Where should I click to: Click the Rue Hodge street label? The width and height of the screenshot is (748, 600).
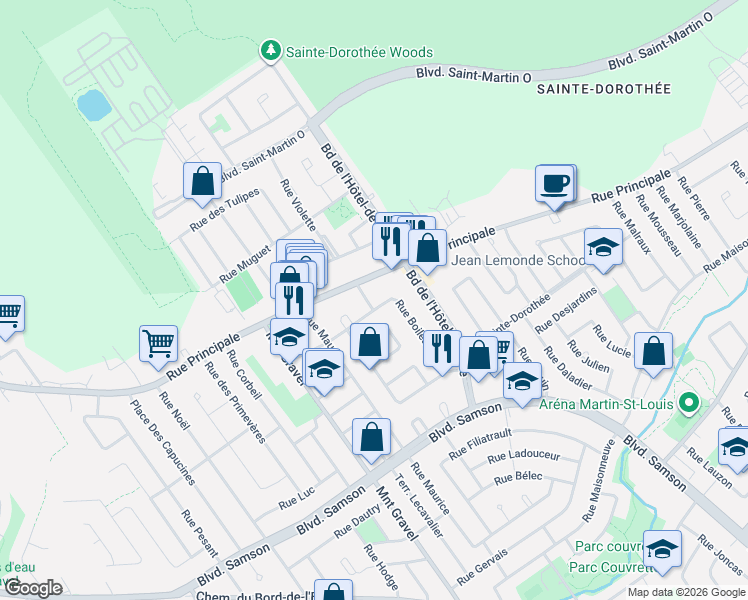pos(381,567)
